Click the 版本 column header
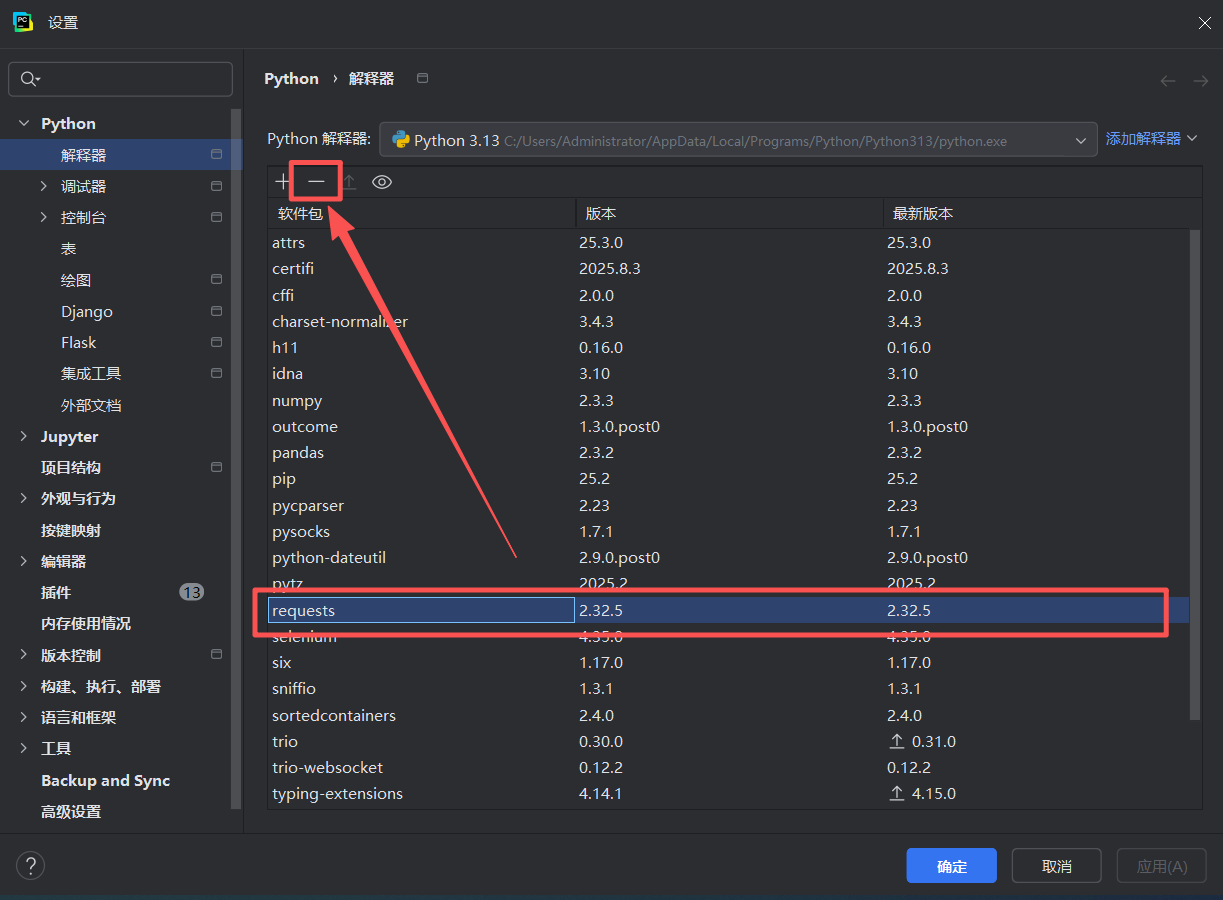The image size is (1223, 900). 730,213
